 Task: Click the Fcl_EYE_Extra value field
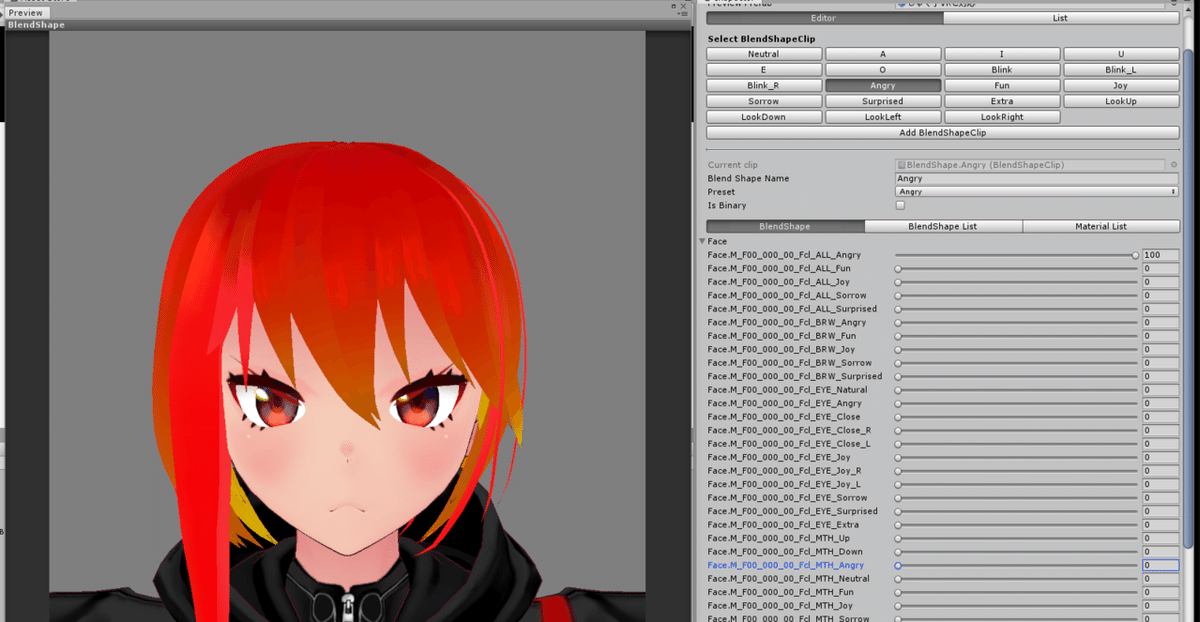point(1160,525)
